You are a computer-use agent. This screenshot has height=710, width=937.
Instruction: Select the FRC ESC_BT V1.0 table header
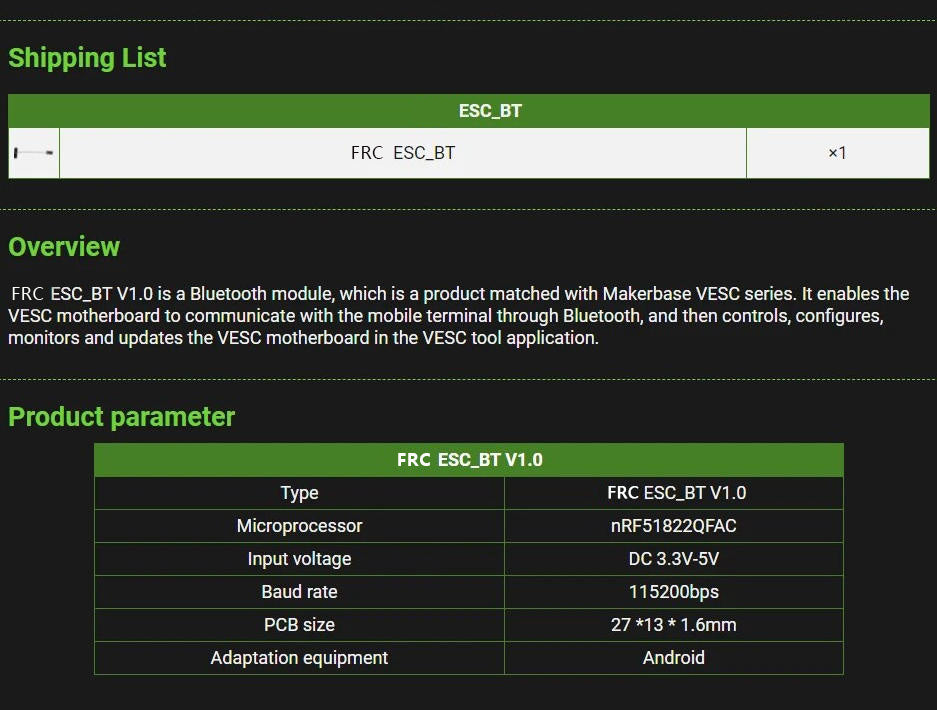tap(469, 460)
